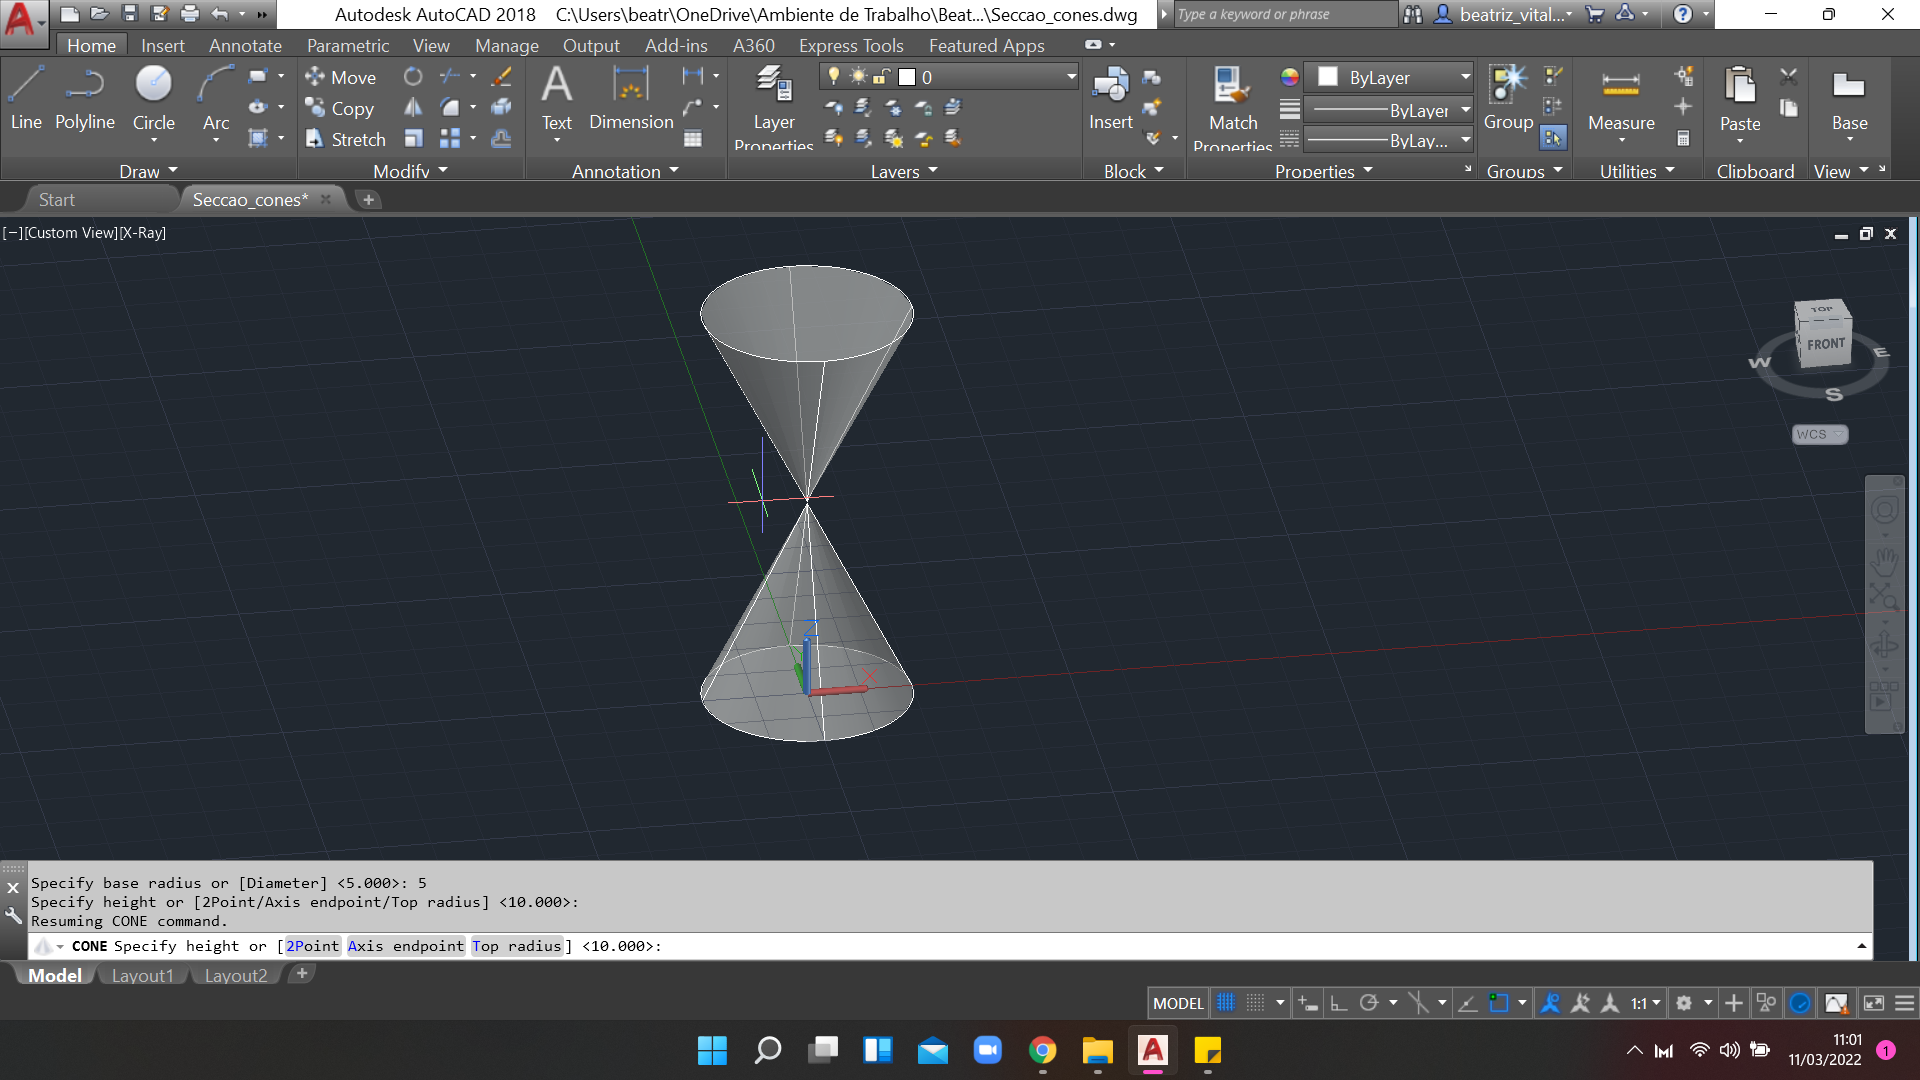
Task: Click the Rotate icon
Action: point(413,76)
